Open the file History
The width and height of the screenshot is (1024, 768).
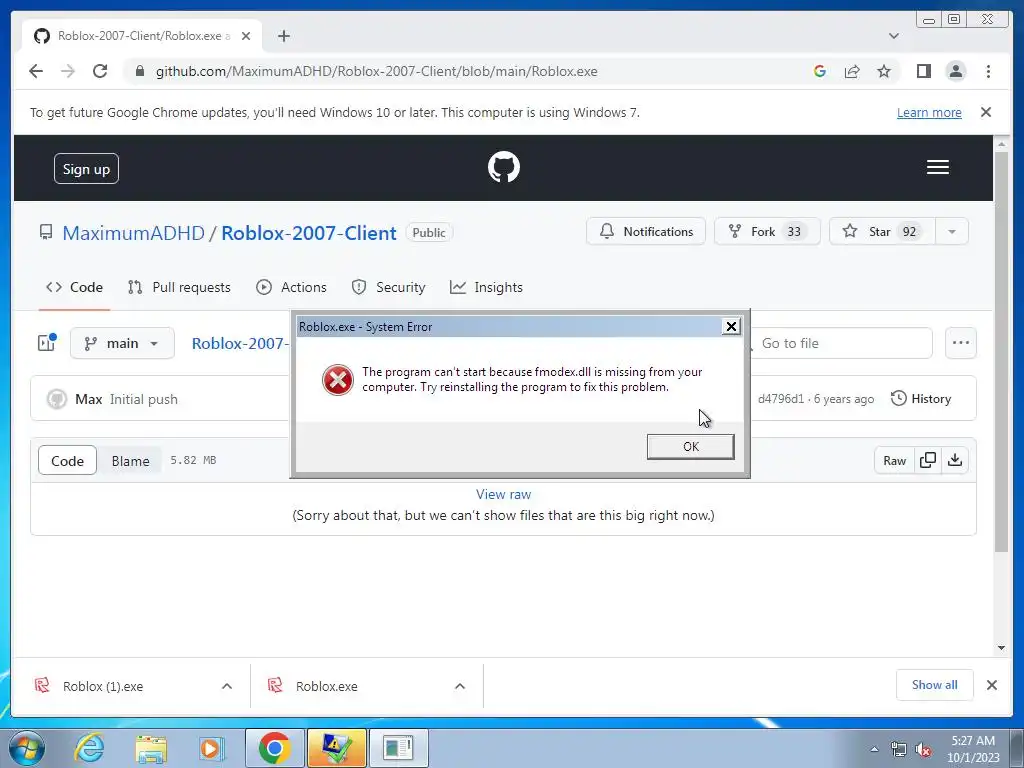click(921, 398)
